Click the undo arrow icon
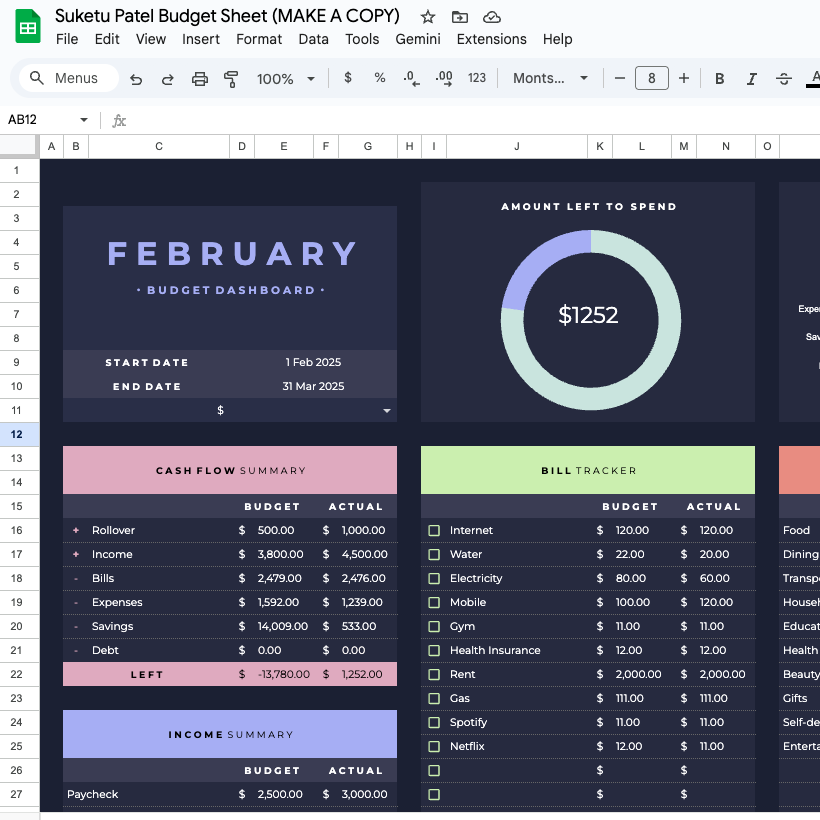The image size is (820, 820). coord(136,79)
